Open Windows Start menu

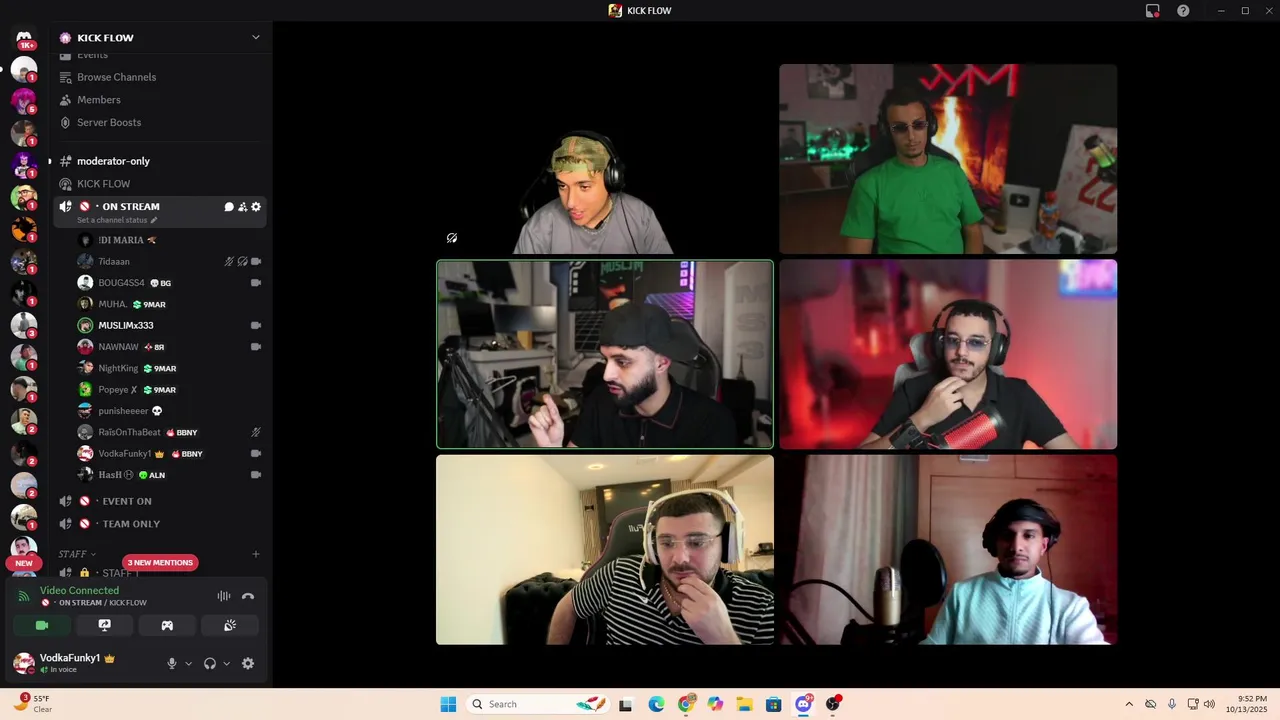point(448,704)
